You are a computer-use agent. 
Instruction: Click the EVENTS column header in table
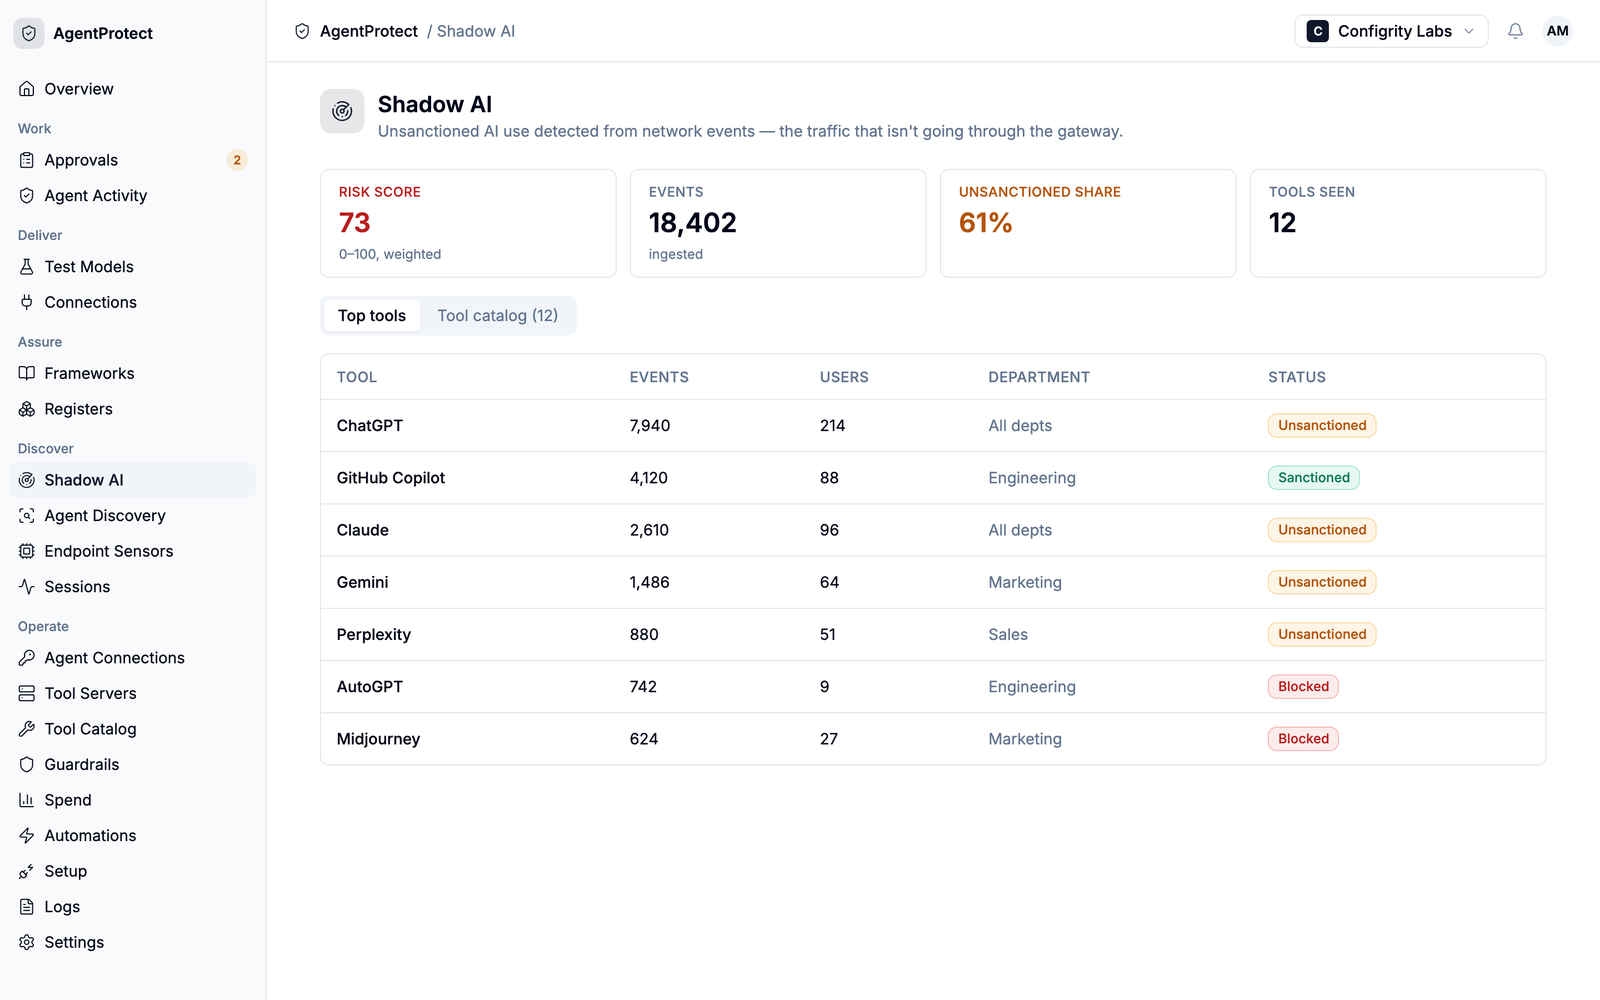pos(659,377)
